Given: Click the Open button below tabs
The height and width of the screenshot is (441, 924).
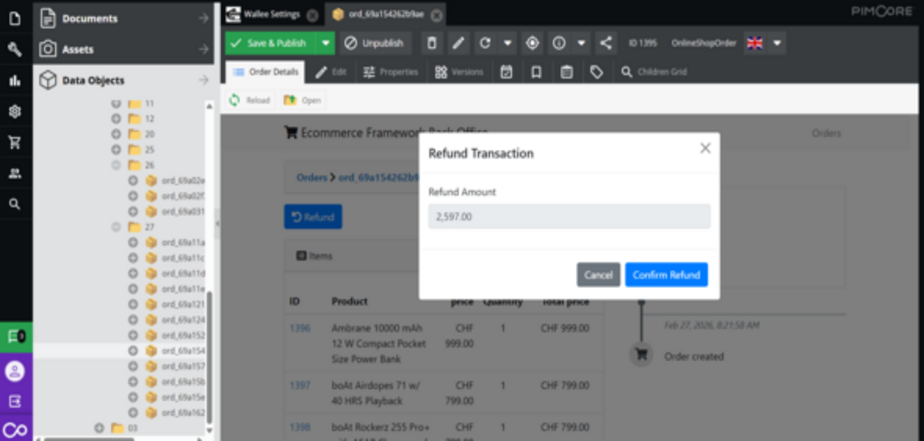Looking at the screenshot, I should tap(302, 100).
